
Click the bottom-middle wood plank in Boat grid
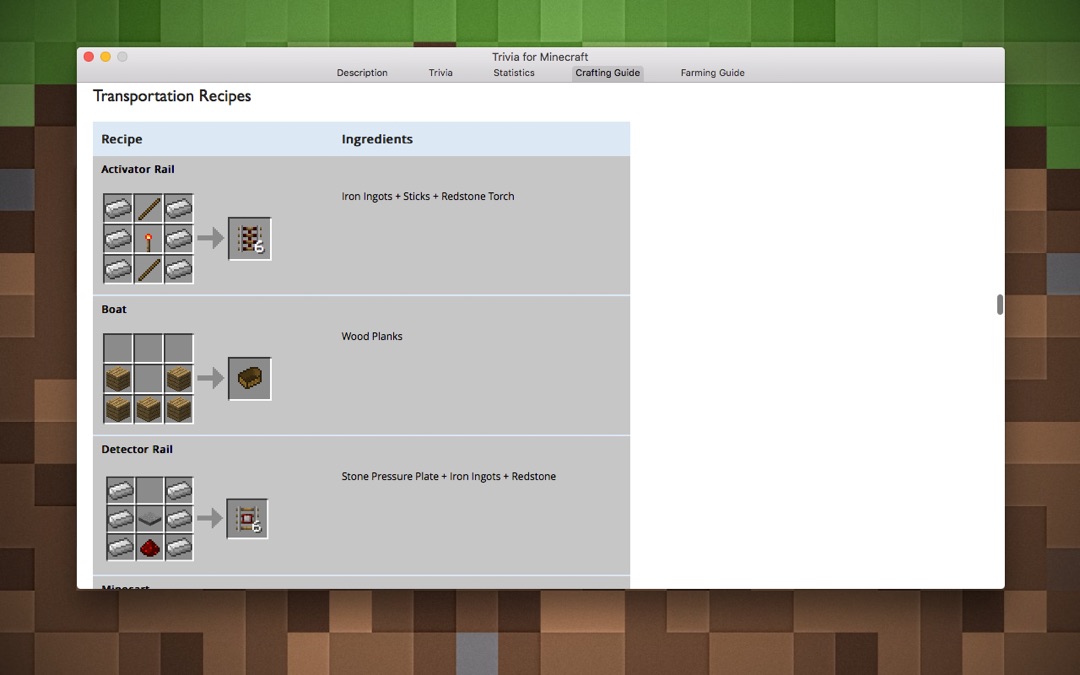coord(148,409)
